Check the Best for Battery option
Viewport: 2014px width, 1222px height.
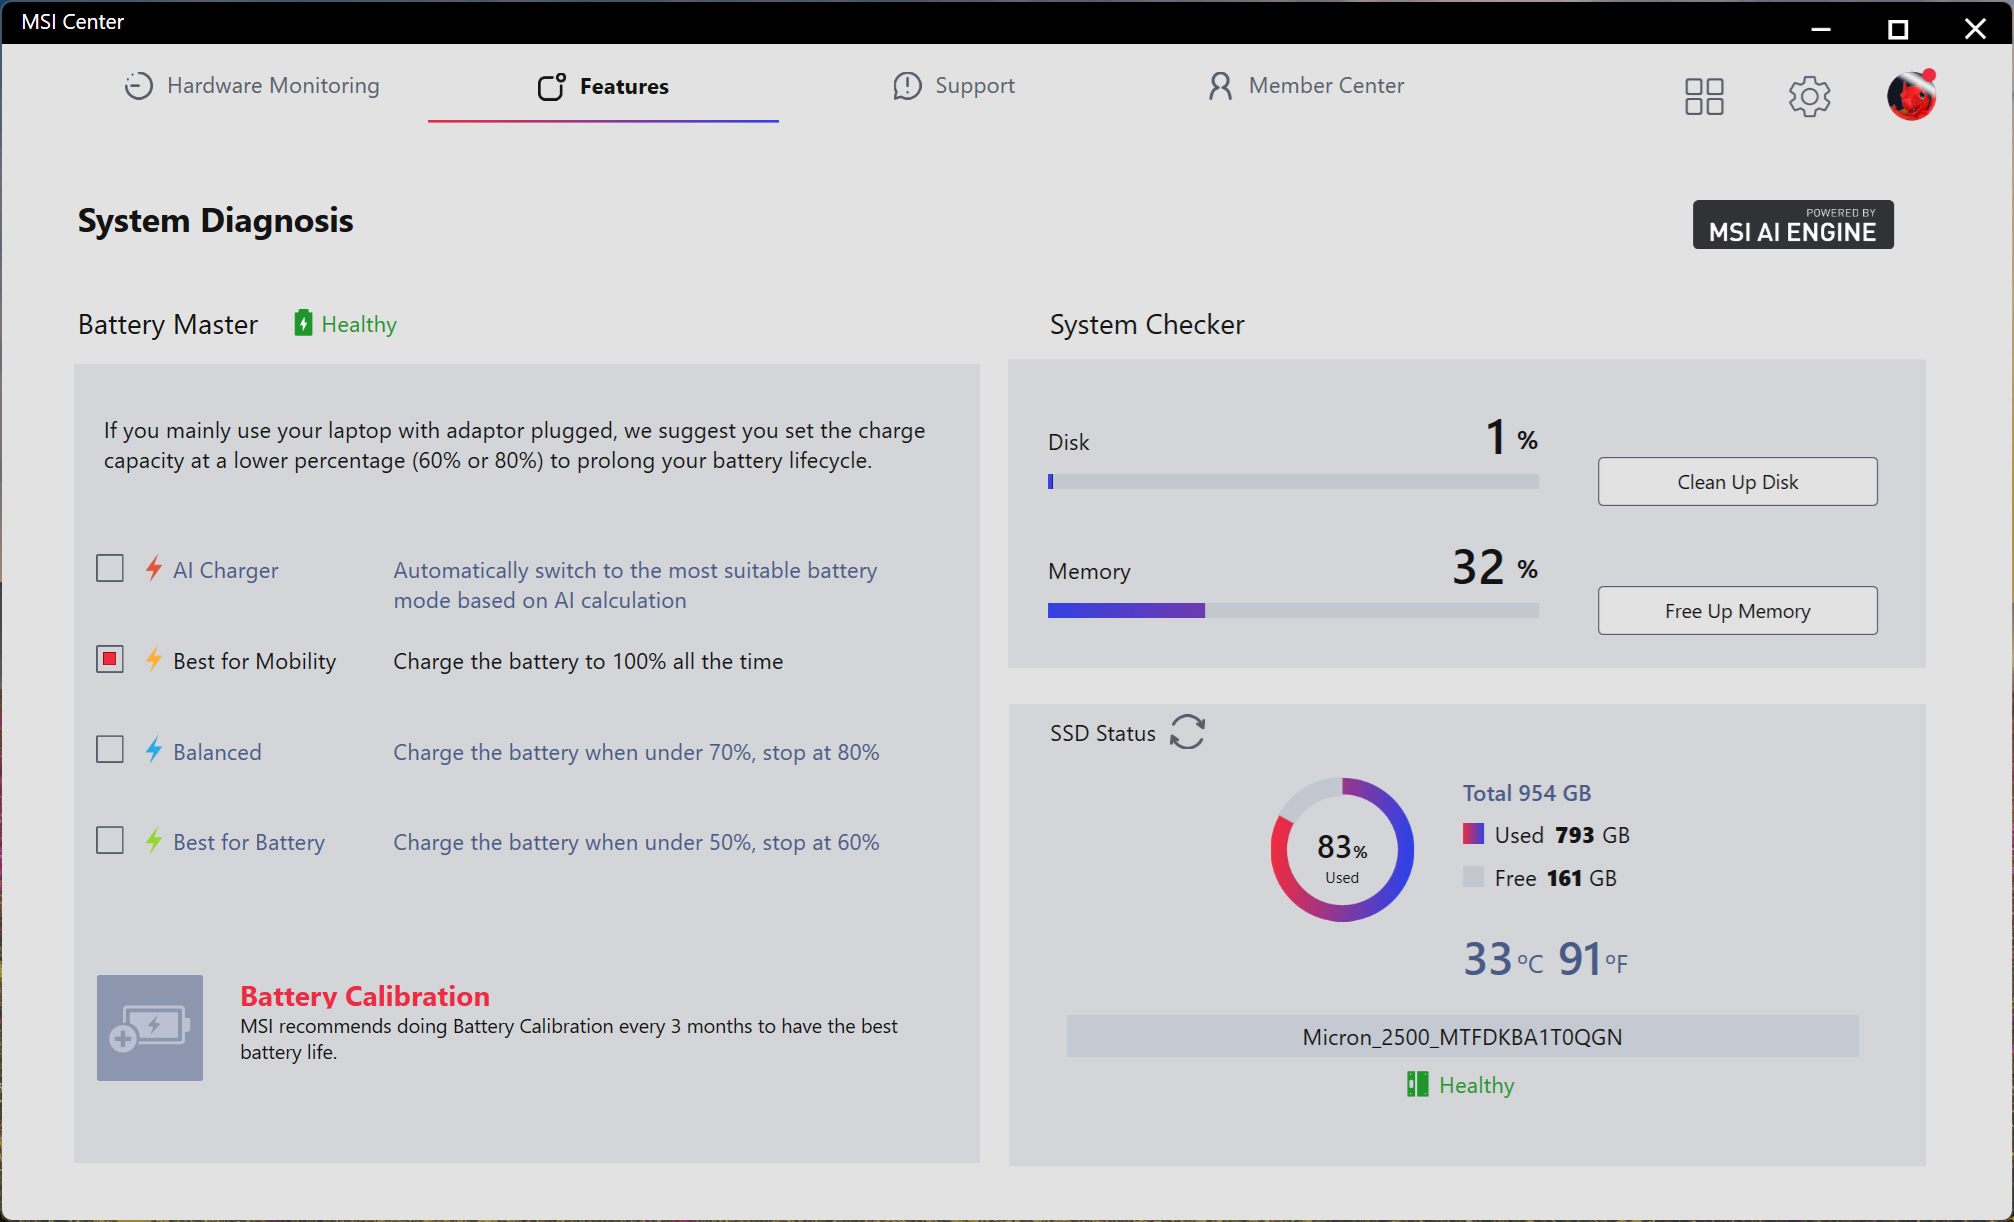(x=110, y=840)
